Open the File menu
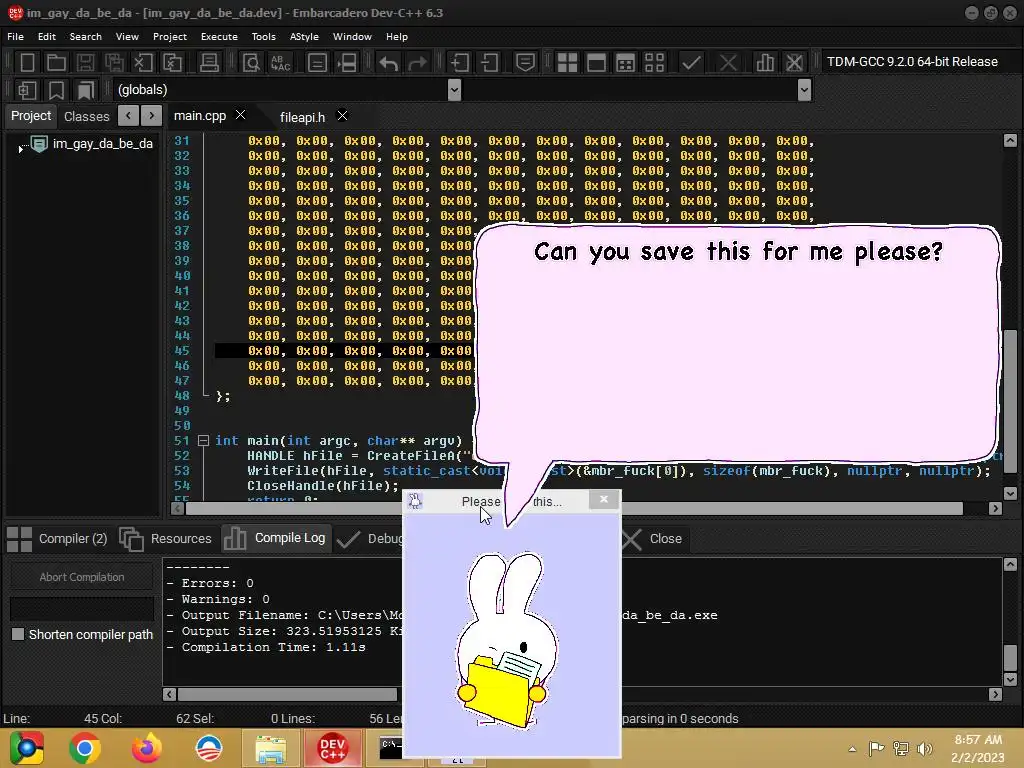1024x768 pixels. [15, 37]
